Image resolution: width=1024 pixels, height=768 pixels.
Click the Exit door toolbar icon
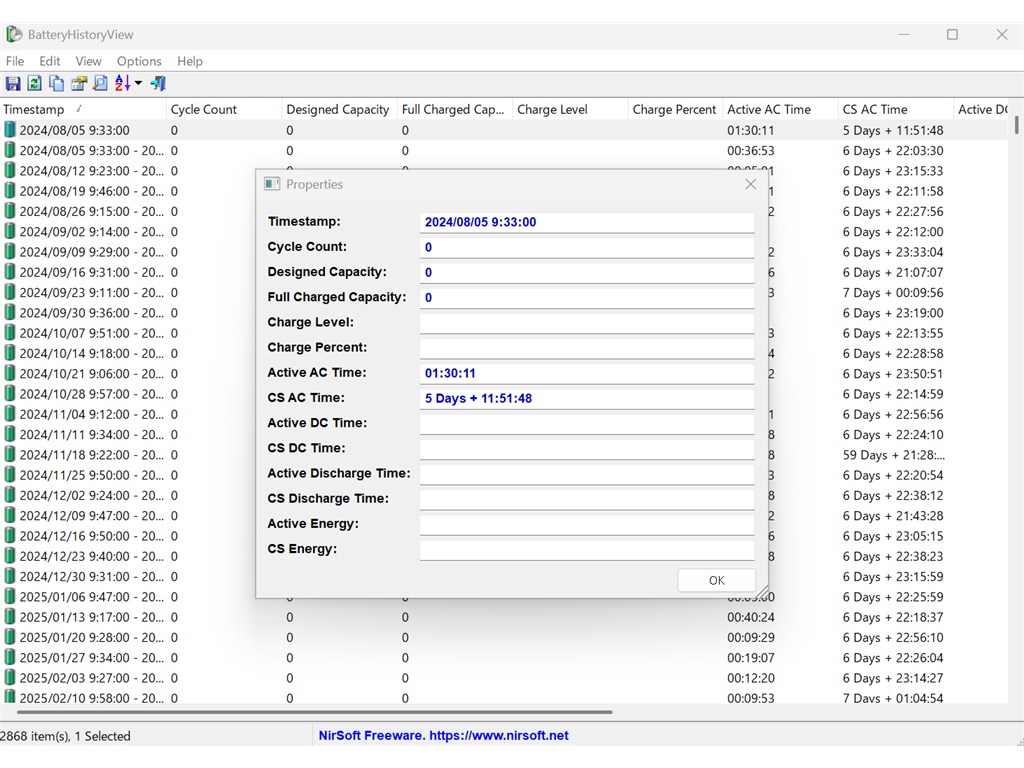tap(158, 84)
